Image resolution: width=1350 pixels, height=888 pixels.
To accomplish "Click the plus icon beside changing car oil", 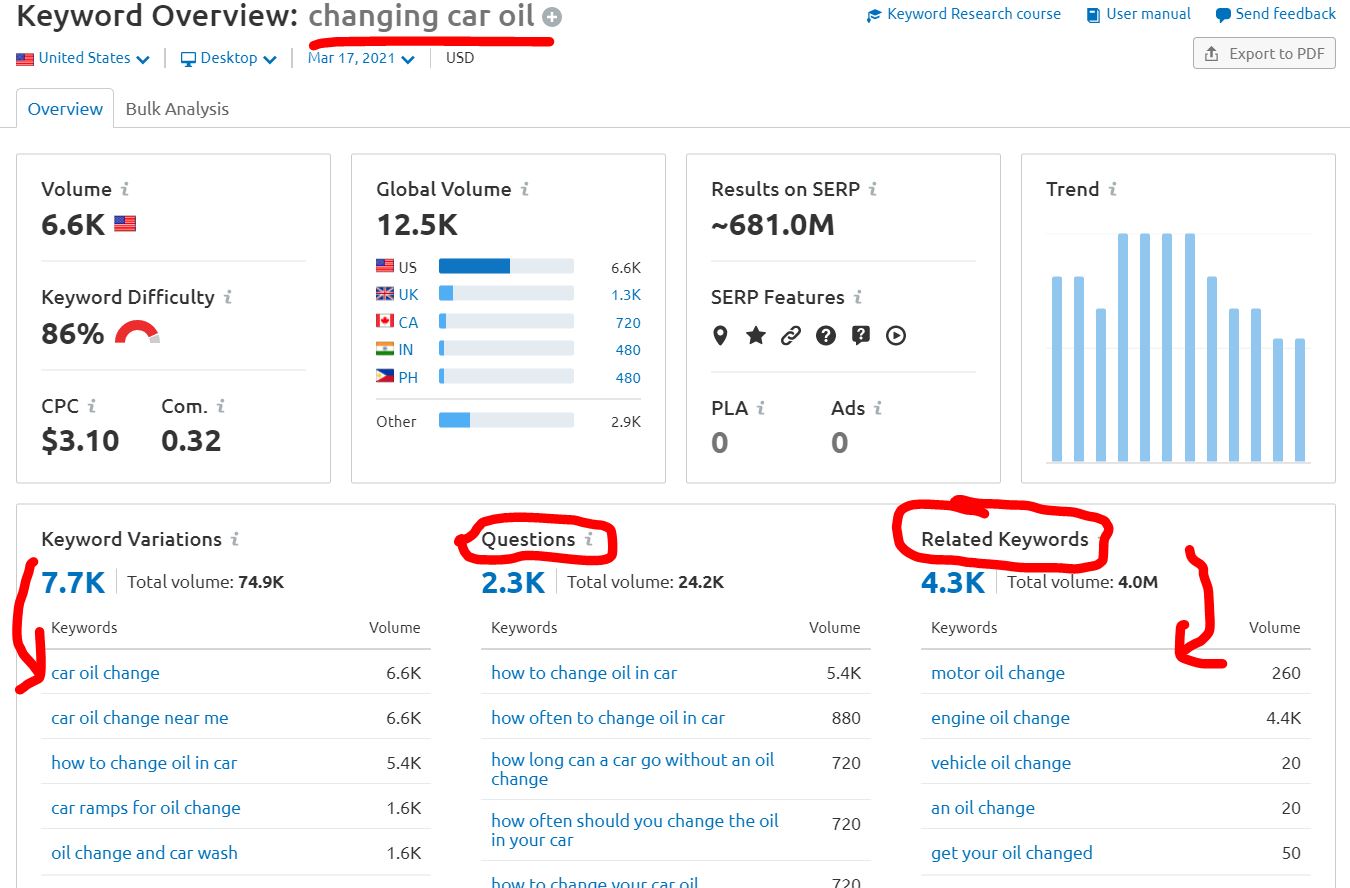I will tap(552, 17).
